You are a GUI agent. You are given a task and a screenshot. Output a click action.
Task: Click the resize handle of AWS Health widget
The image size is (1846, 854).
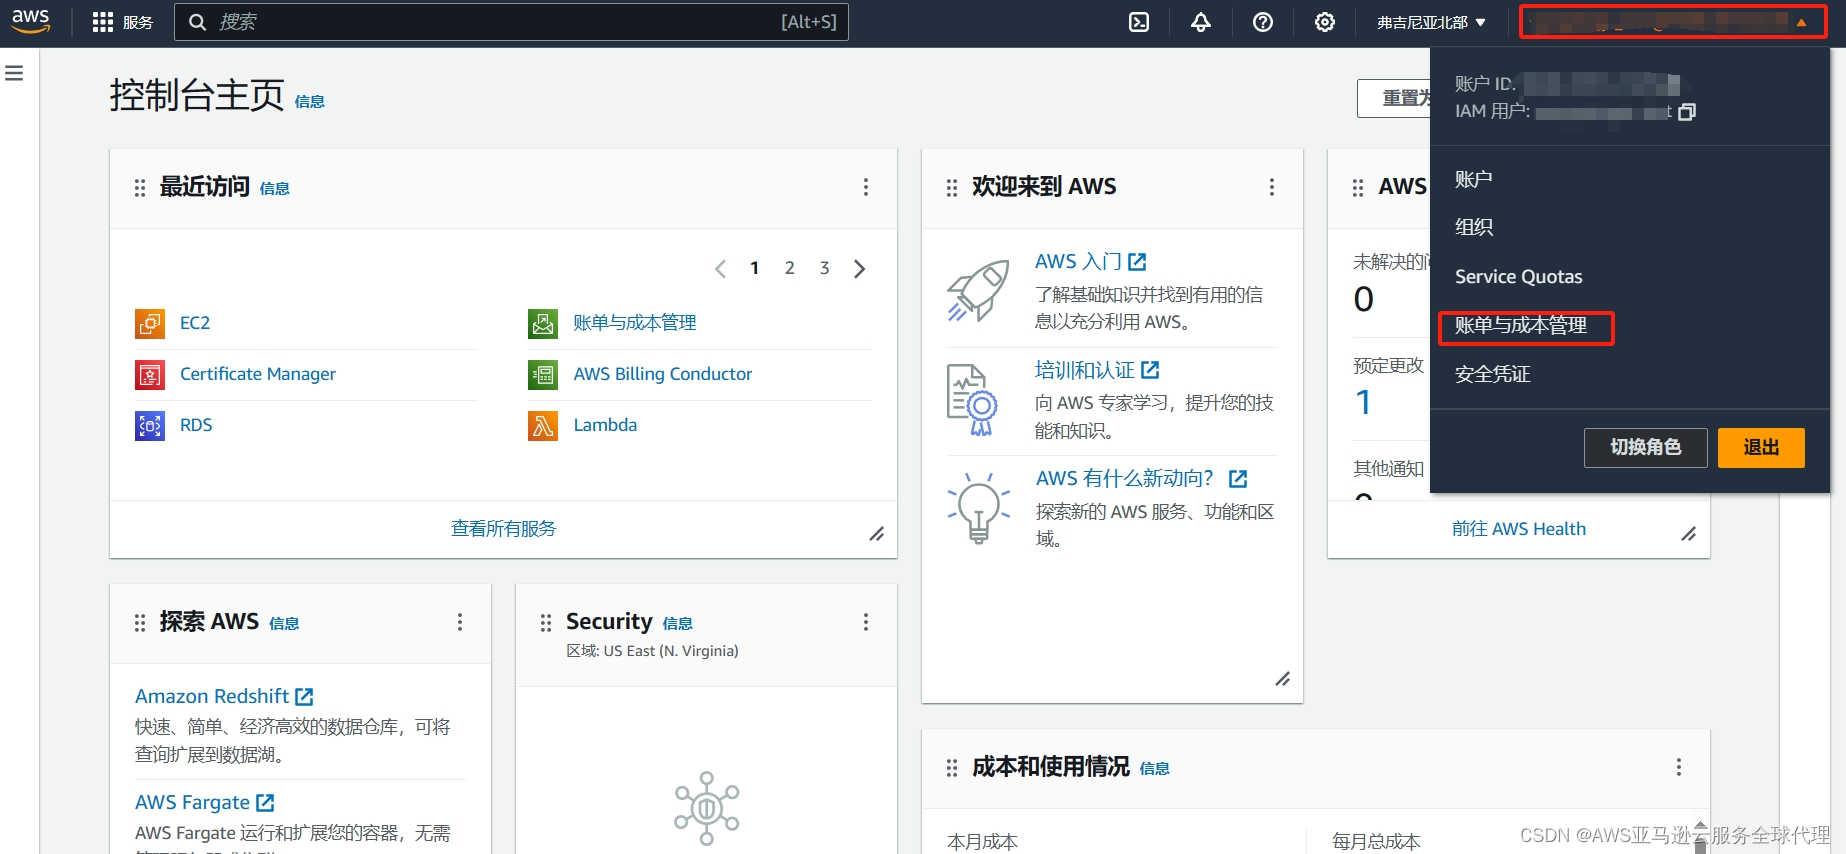click(x=1688, y=534)
